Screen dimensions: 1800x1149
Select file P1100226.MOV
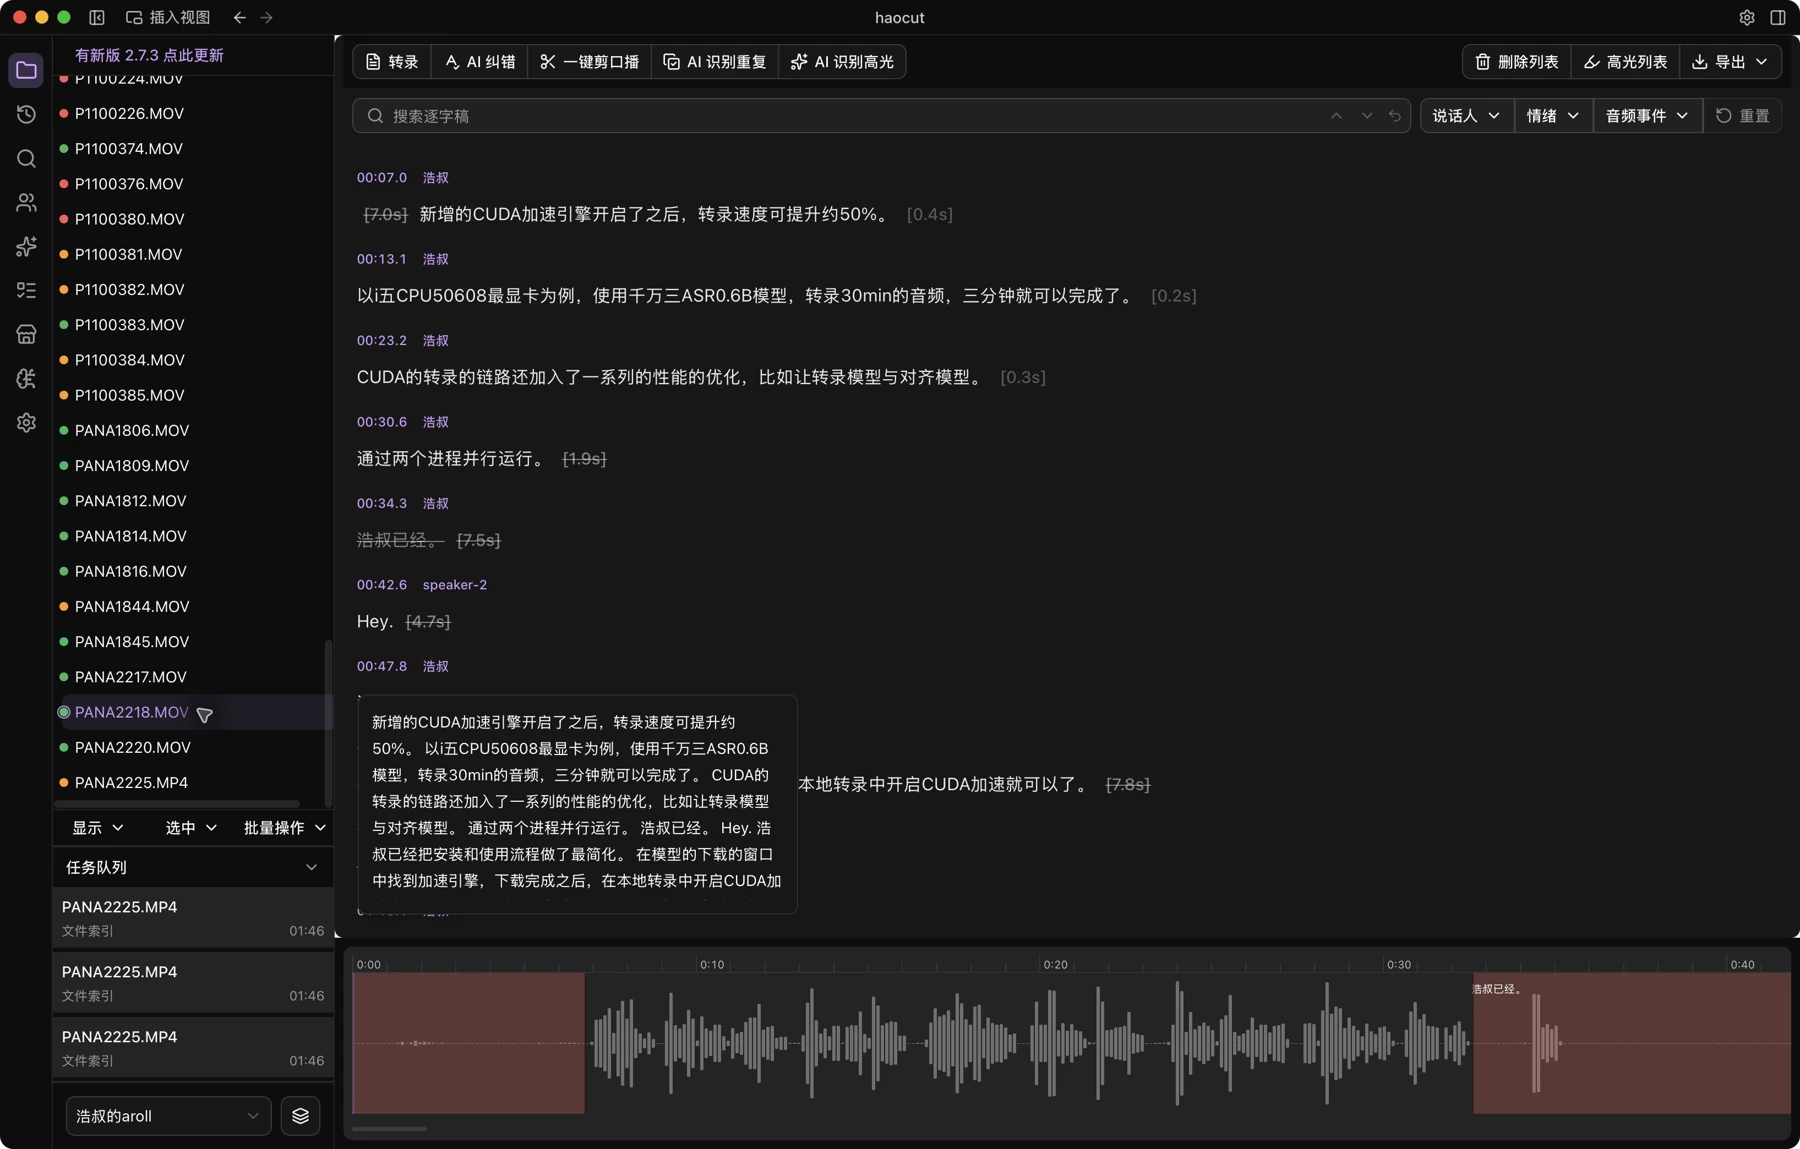[129, 113]
